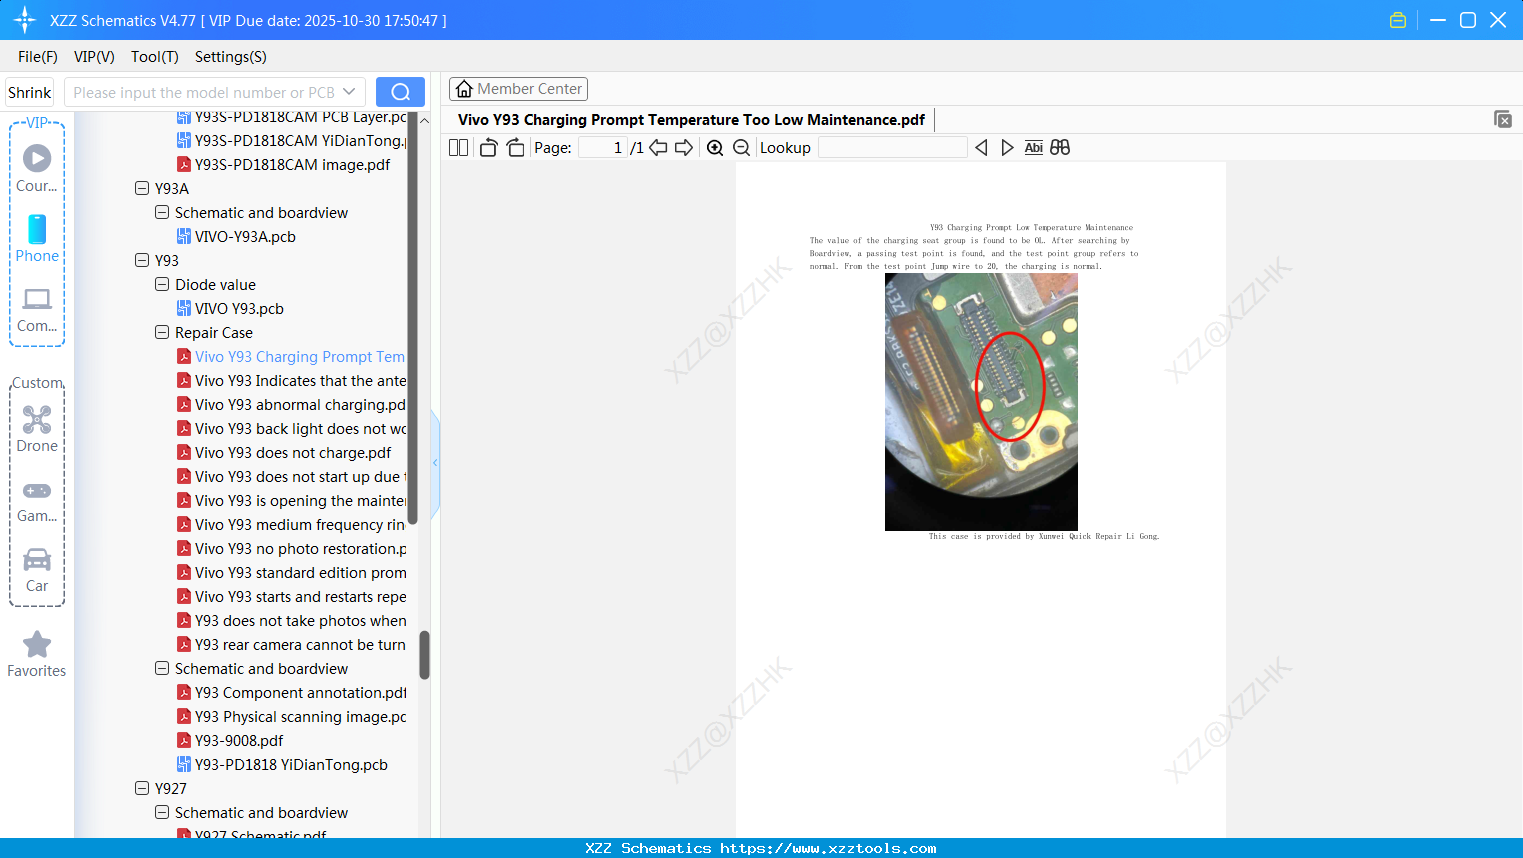Visit the xzztools.com link in status bar
Viewport: 1523px width, 858px height.
(828, 848)
